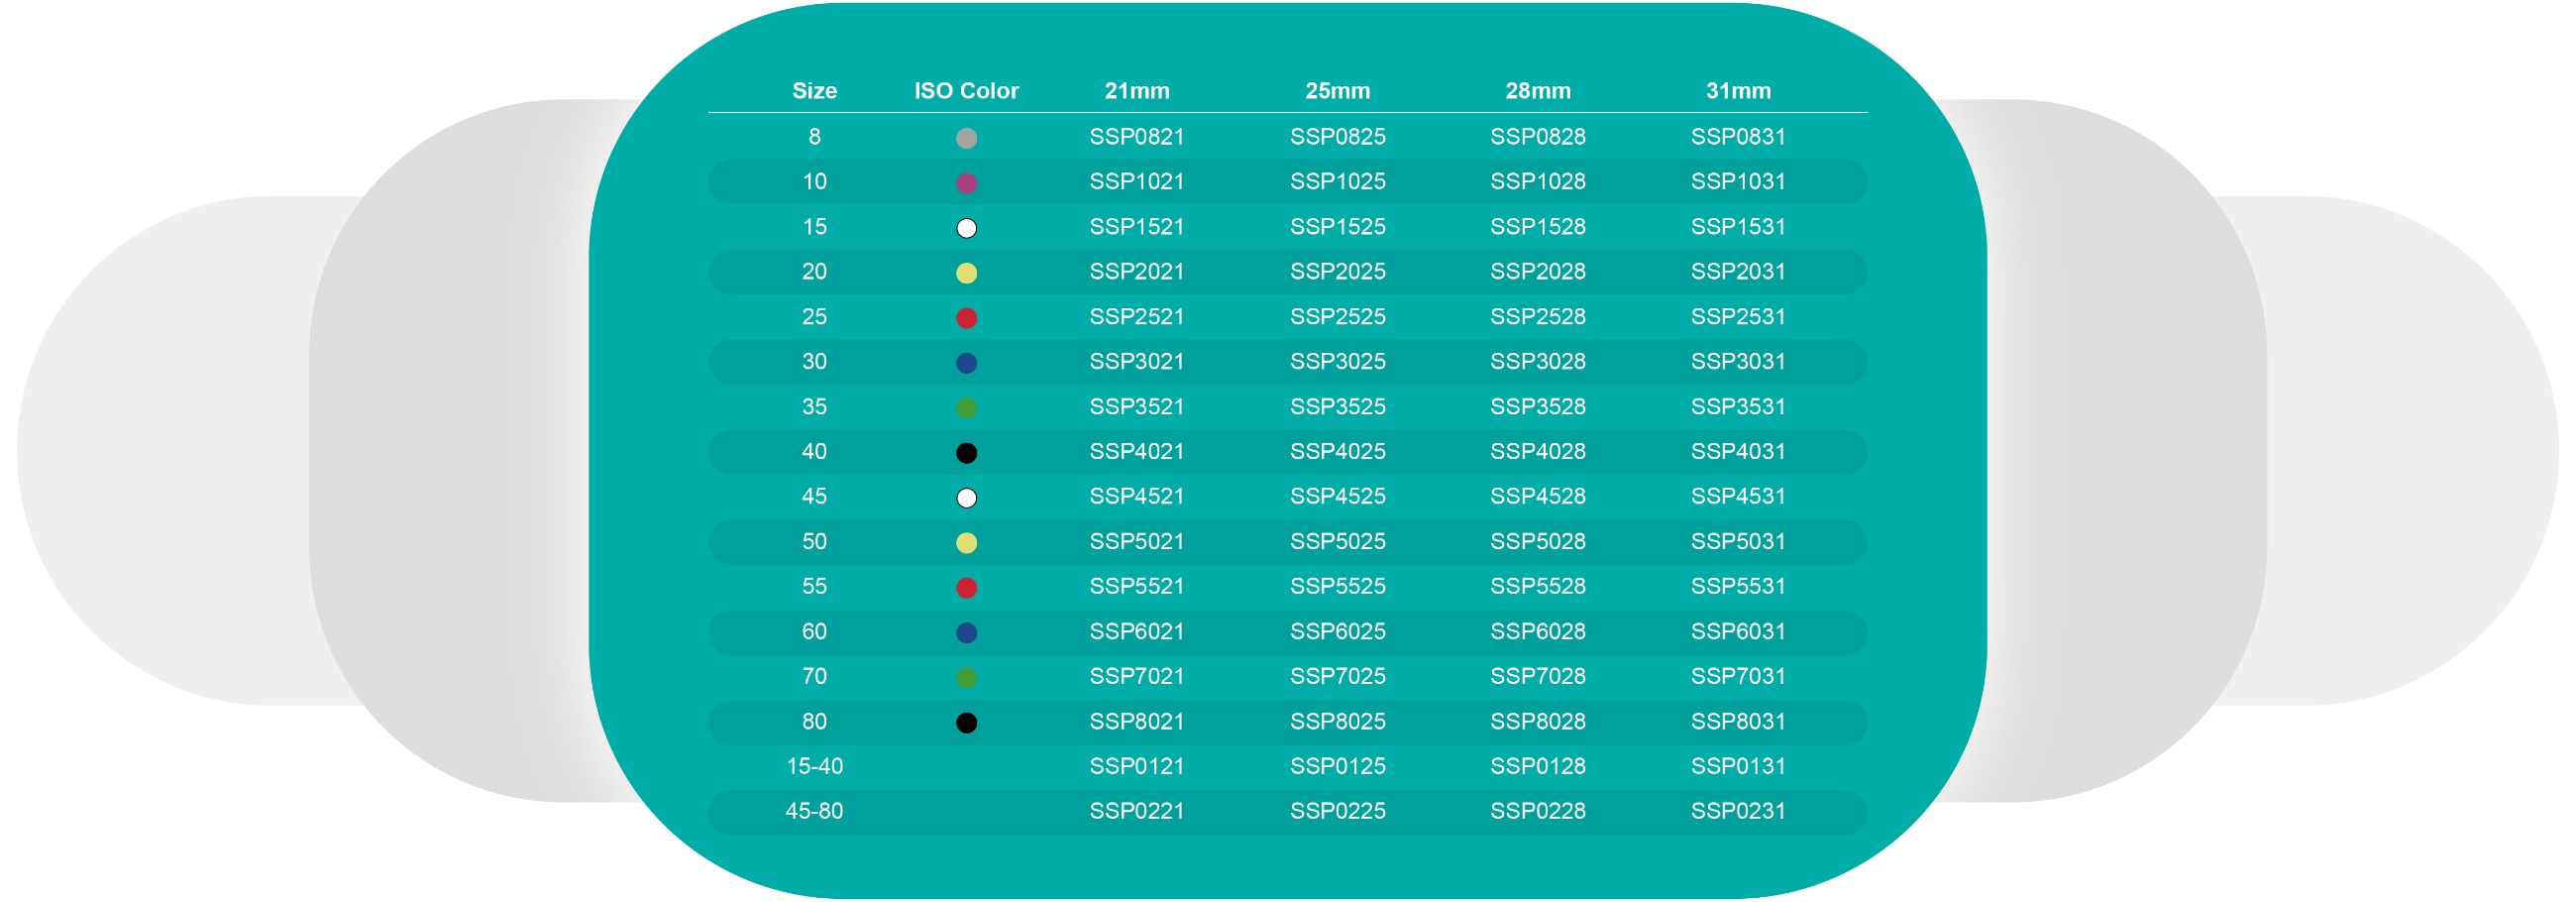Select the 21mm column header
2576x902 pixels.
[x=1137, y=91]
